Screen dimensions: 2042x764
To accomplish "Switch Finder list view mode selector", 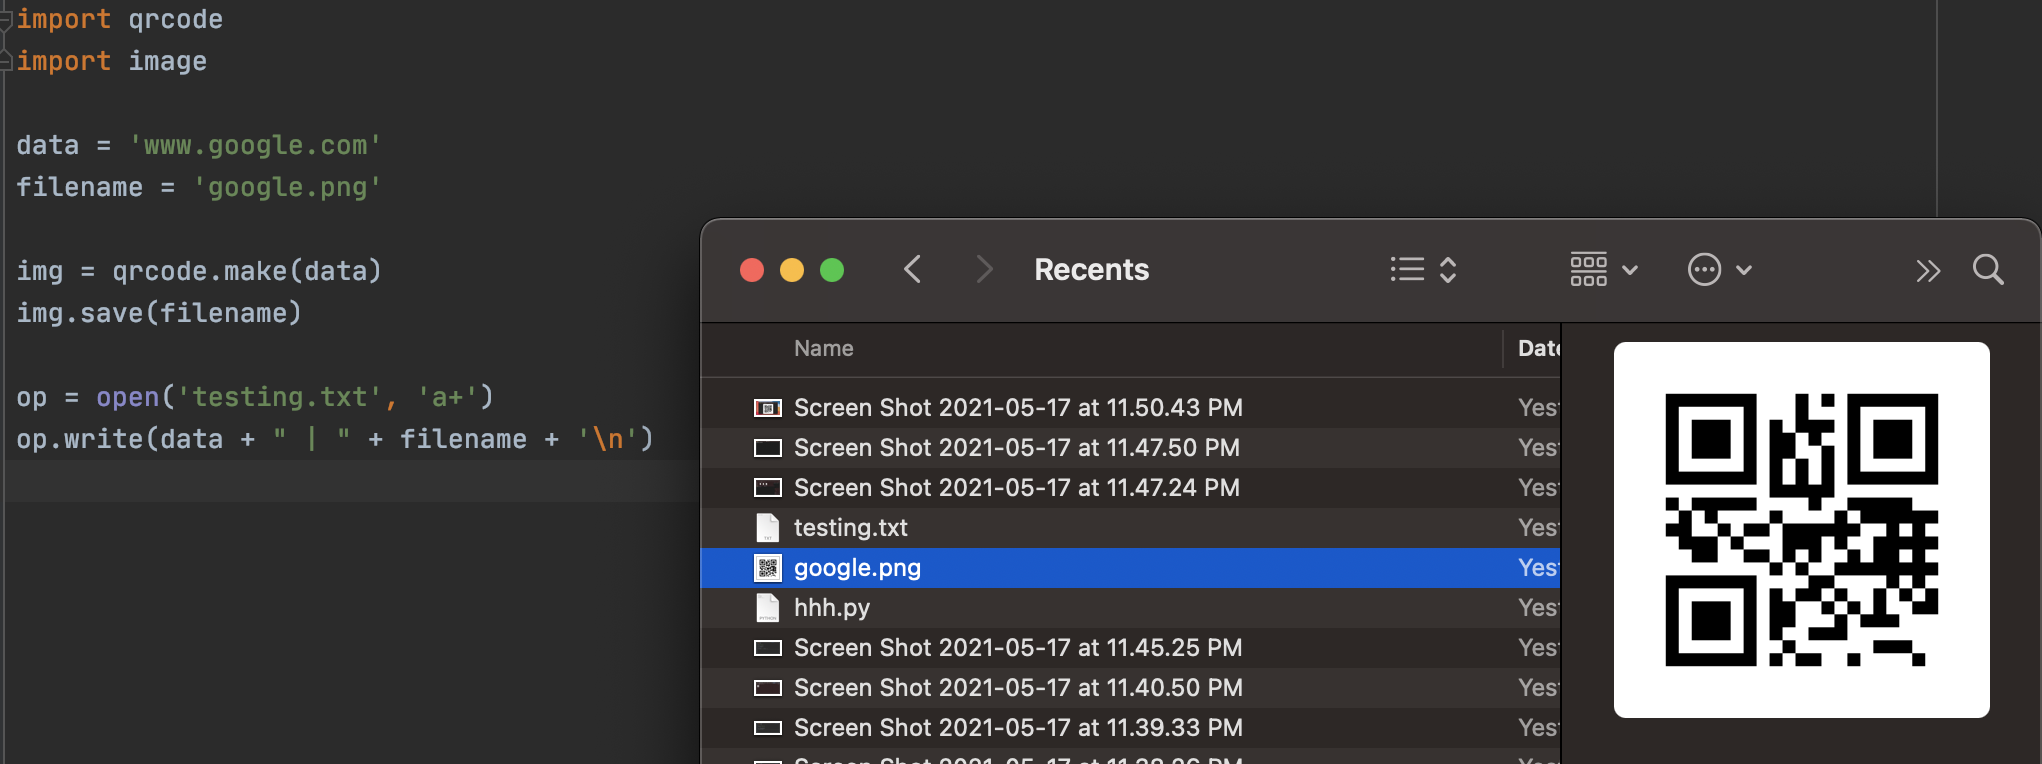I will click(1423, 270).
